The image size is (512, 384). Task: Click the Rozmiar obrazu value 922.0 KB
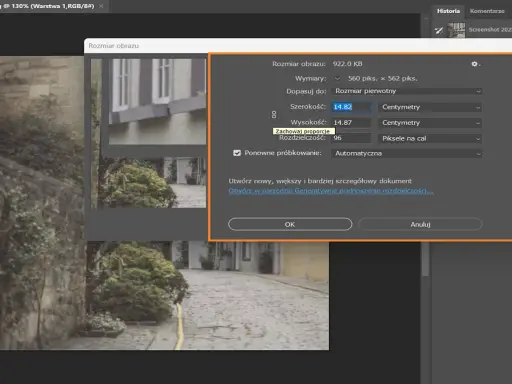point(347,64)
